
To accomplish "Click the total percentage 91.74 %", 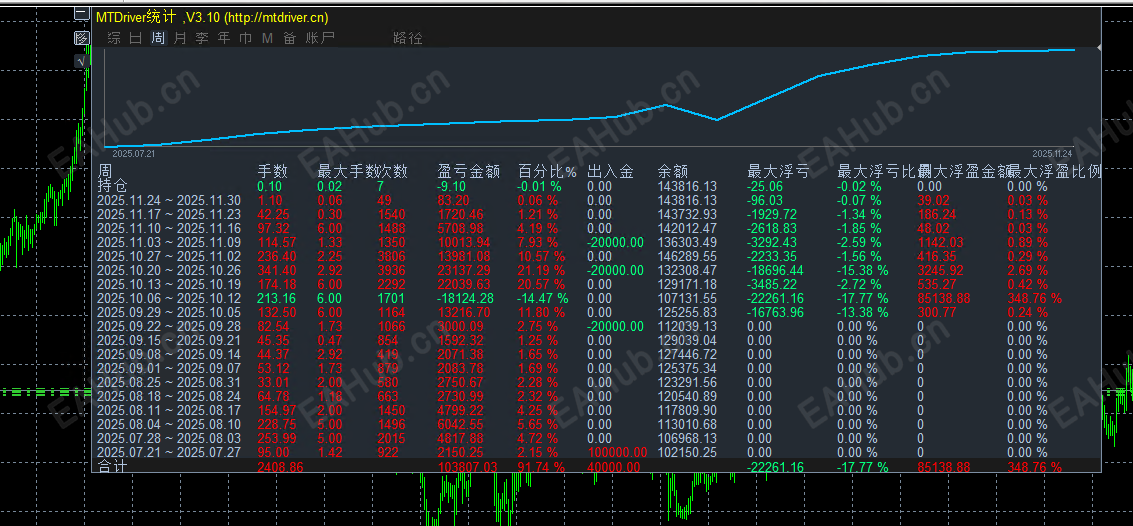I will pyautogui.click(x=543, y=467).
